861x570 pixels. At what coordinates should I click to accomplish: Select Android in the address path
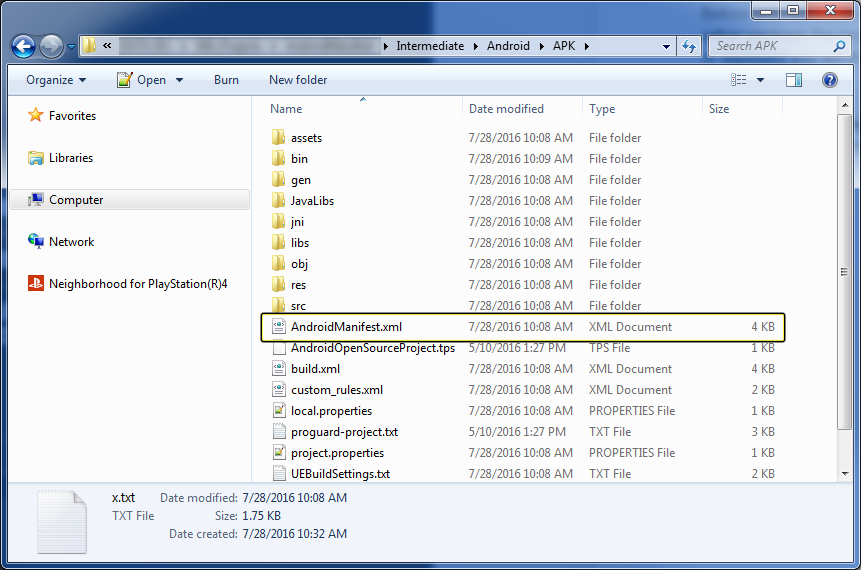[508, 46]
